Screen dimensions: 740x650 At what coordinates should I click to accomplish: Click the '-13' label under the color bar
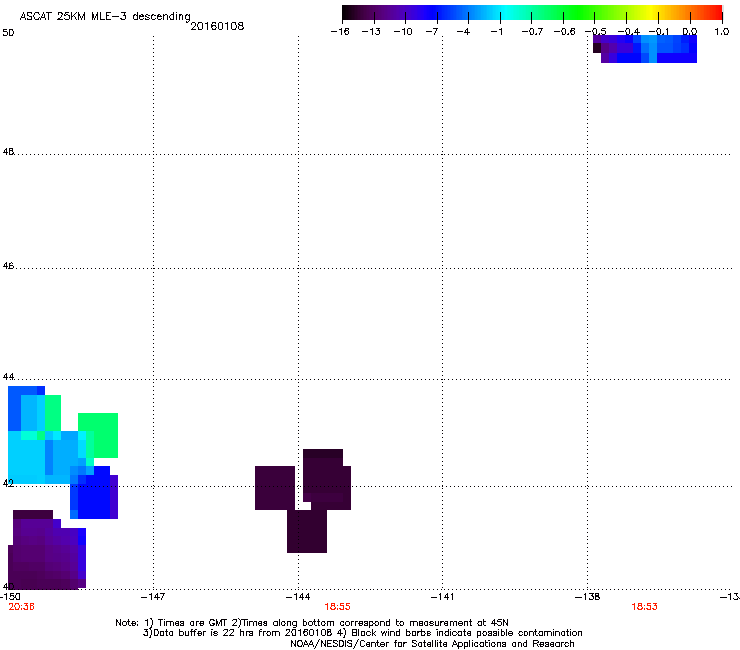tap(371, 32)
